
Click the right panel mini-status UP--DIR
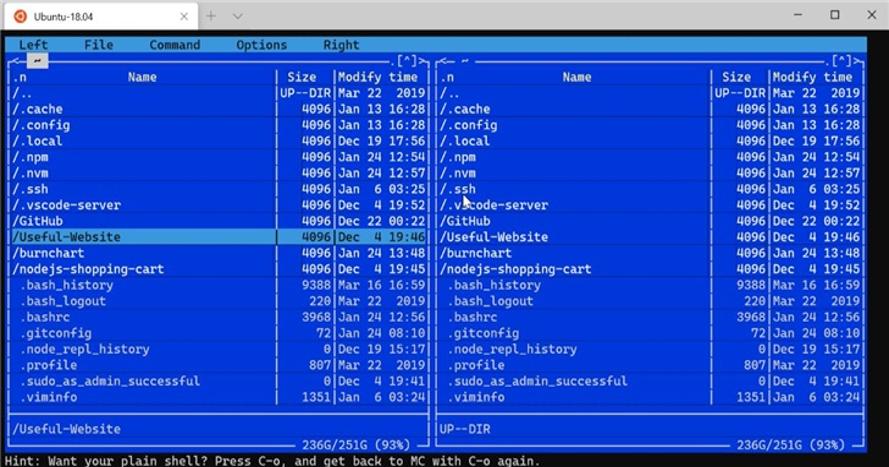tap(465, 429)
